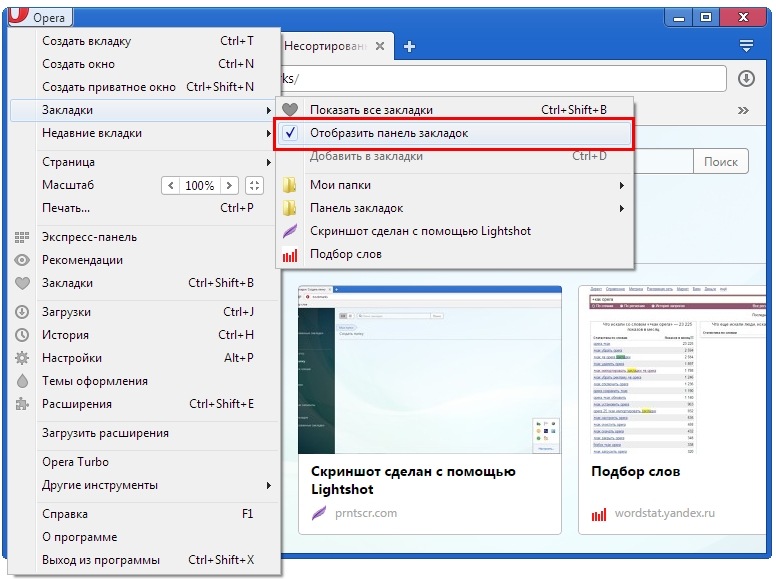Toggle fullscreen icon next to zoom
The image size is (776, 579).
[254, 186]
